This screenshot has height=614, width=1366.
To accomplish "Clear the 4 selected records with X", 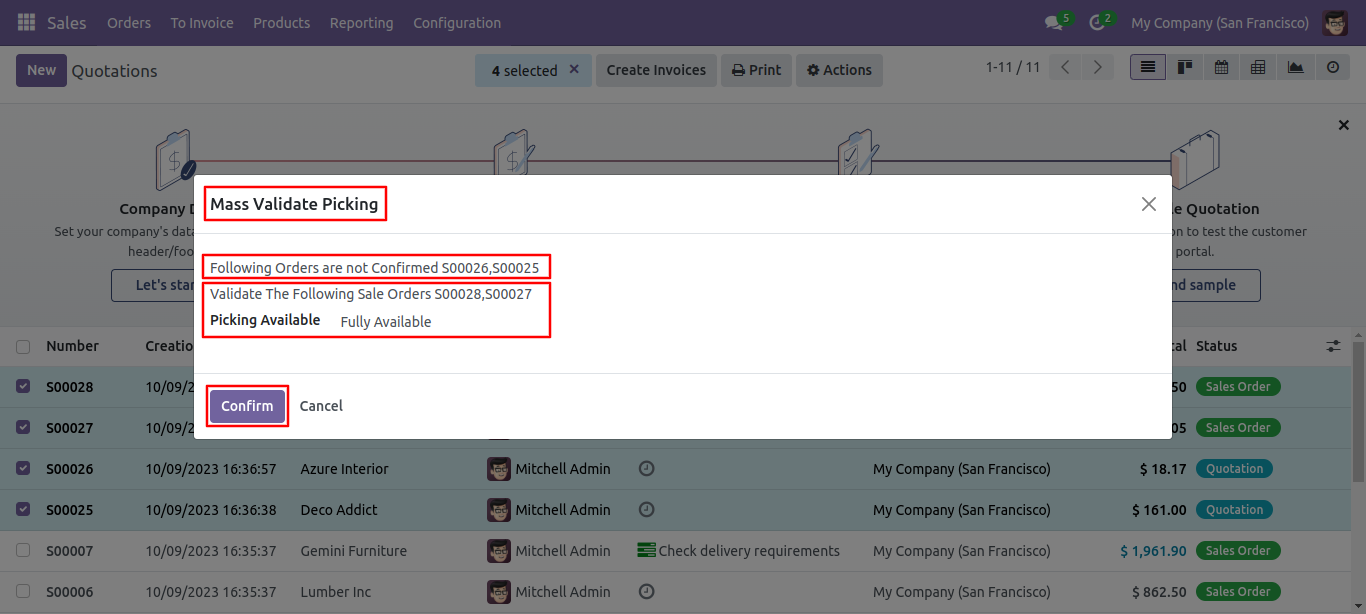I will click(x=574, y=69).
